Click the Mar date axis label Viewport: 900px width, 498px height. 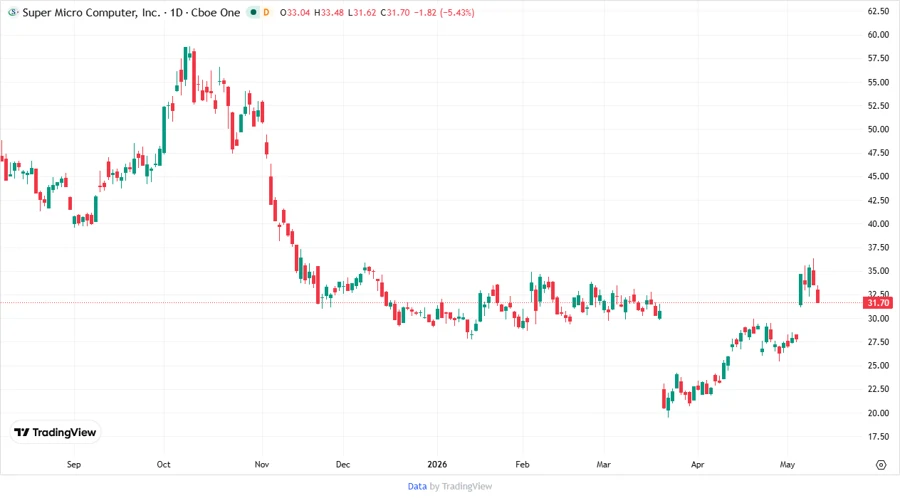[x=603, y=464]
